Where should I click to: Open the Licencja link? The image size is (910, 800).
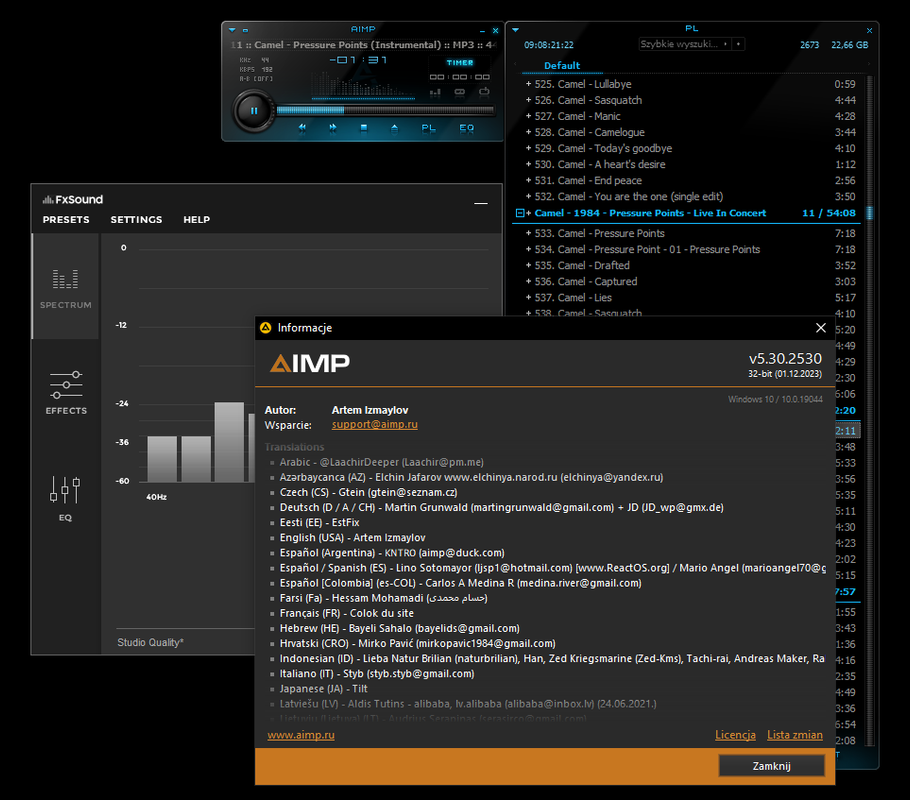(735, 735)
